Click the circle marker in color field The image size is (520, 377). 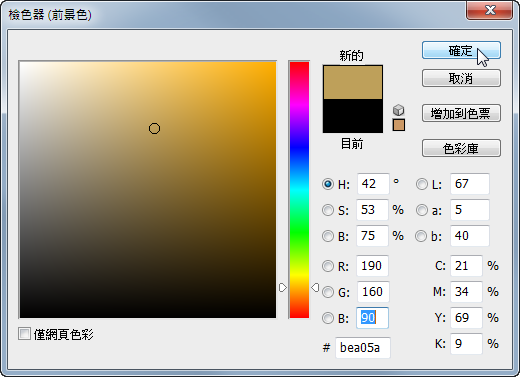click(154, 128)
